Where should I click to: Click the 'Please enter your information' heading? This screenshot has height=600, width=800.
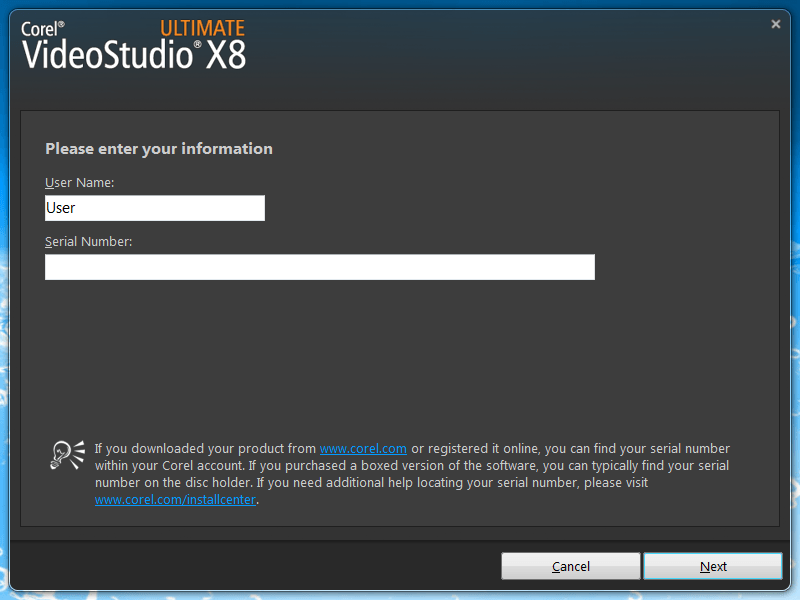(159, 148)
